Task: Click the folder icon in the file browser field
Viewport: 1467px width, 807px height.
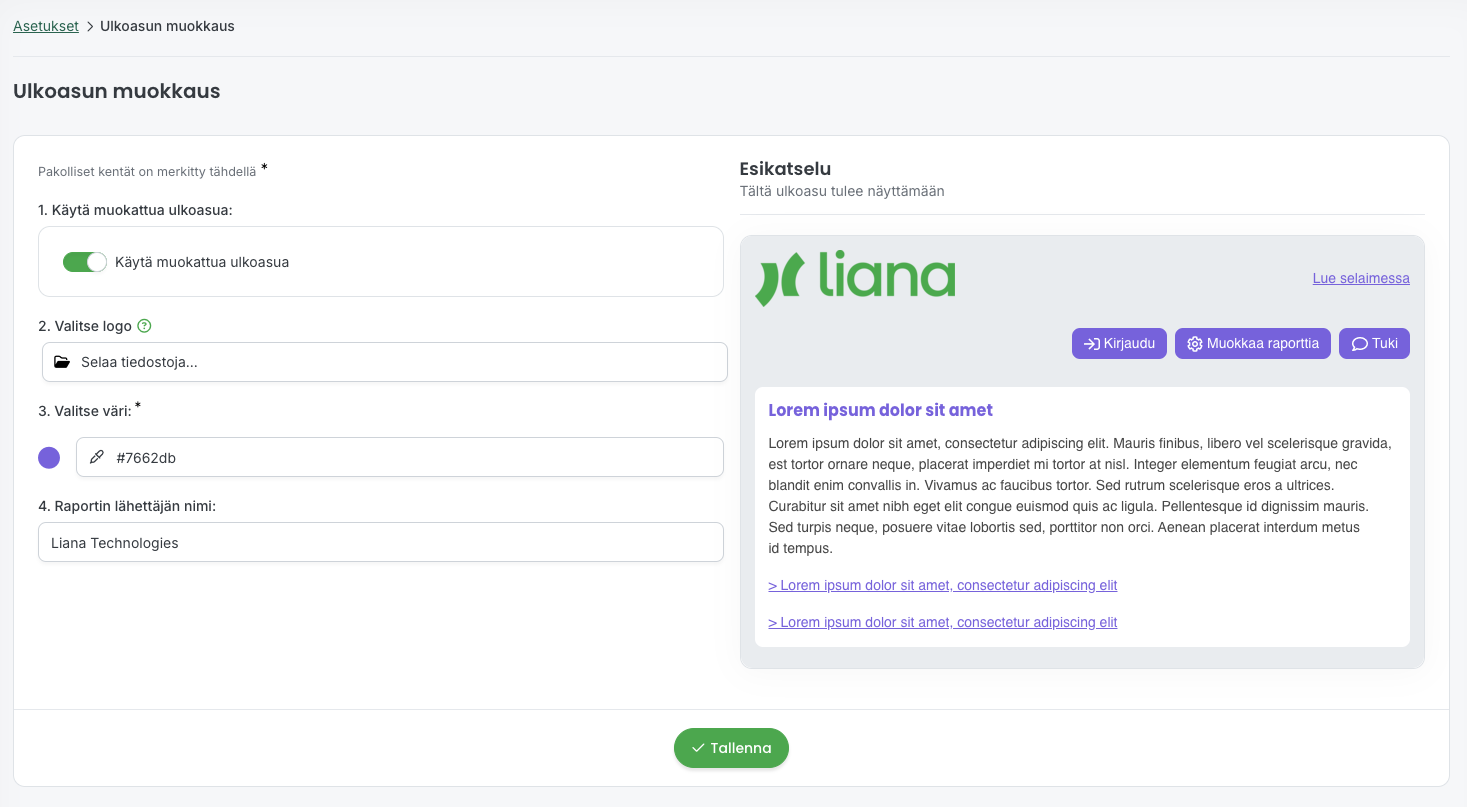Action: pos(62,362)
